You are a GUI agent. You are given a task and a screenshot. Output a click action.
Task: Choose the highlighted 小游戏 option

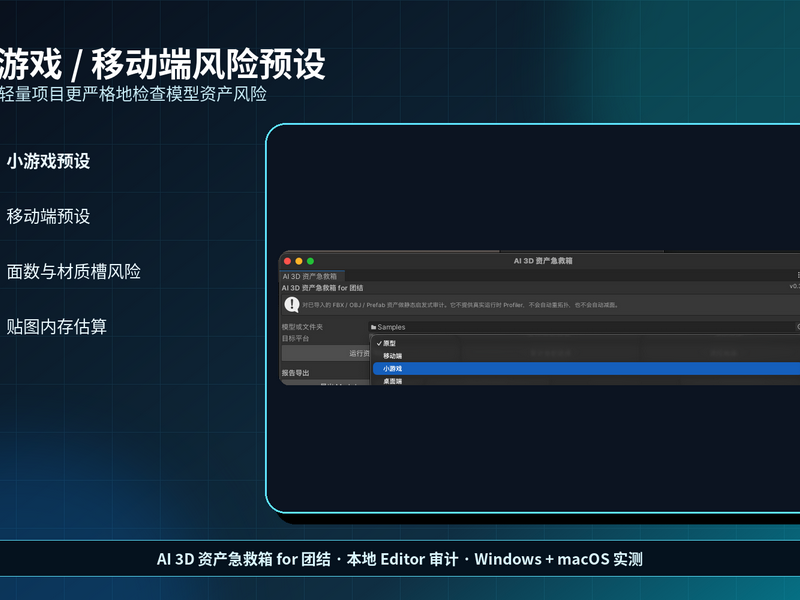(x=586, y=368)
